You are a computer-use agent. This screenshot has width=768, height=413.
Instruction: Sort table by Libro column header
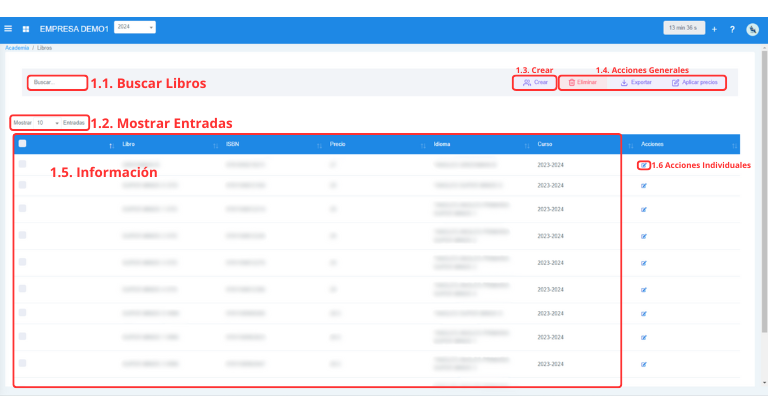(128, 145)
